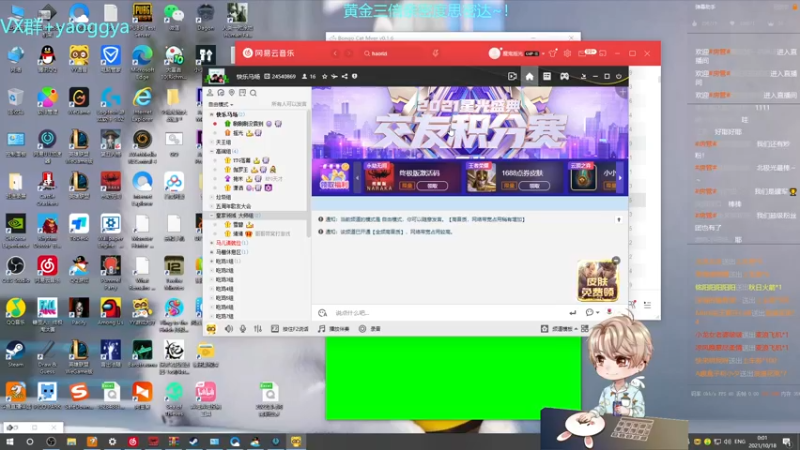Click the taskbar search circle icon
Viewport: 800px width, 450px height.
pyautogui.click(x=30, y=442)
